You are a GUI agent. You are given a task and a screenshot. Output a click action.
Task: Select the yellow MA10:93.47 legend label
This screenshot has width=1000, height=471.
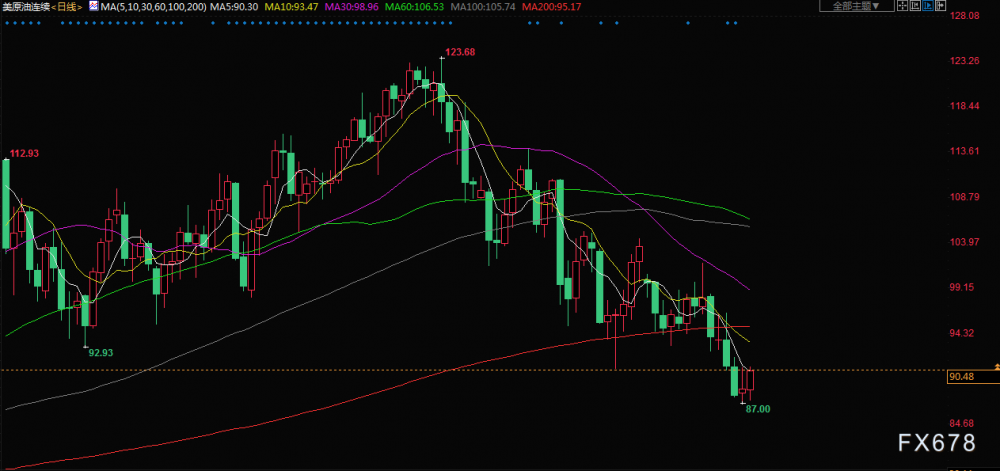click(291, 6)
